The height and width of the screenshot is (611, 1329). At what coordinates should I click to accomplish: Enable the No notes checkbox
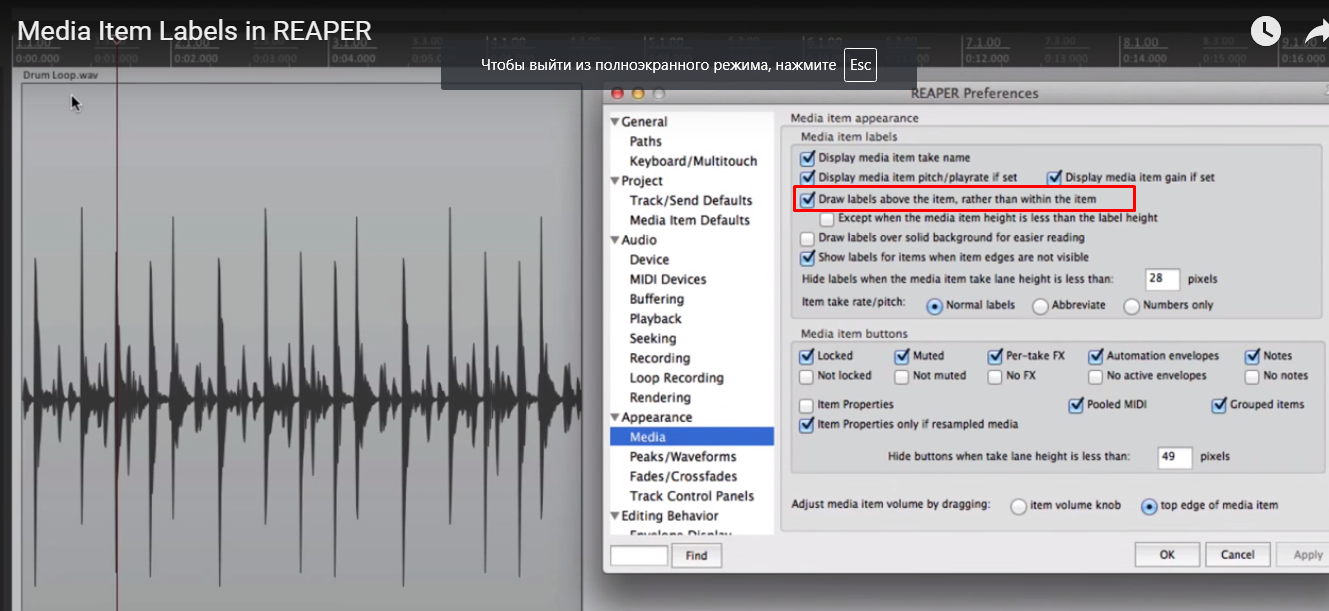coord(1253,376)
